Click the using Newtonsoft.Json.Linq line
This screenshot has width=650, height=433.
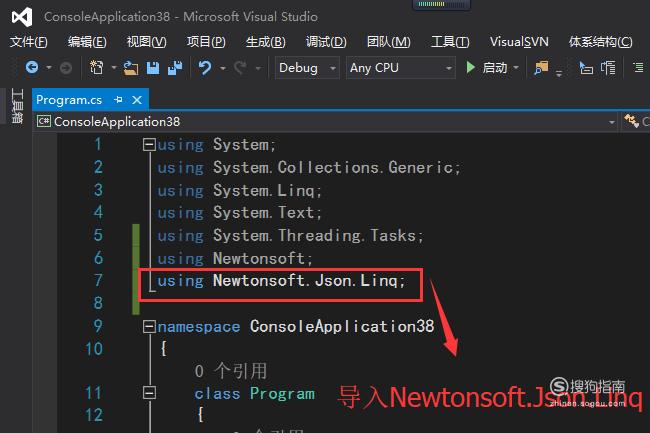pyautogui.click(x=281, y=281)
